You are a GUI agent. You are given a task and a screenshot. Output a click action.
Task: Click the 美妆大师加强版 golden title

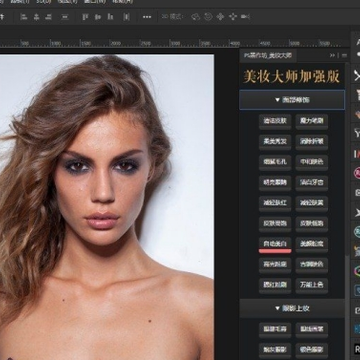pyautogui.click(x=291, y=76)
